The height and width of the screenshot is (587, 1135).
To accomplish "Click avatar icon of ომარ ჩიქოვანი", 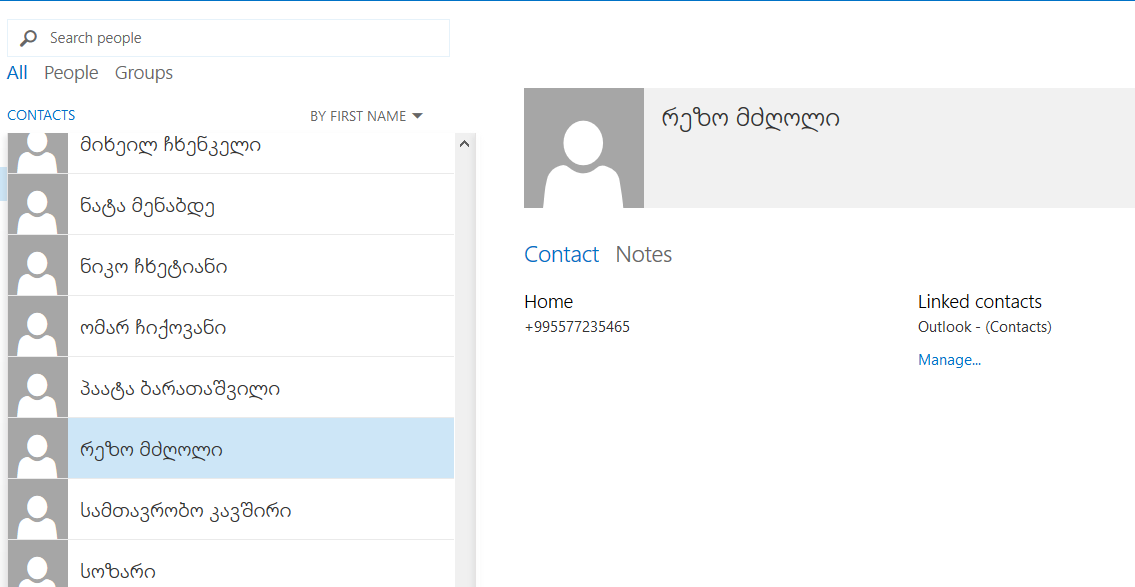I will tap(38, 327).
